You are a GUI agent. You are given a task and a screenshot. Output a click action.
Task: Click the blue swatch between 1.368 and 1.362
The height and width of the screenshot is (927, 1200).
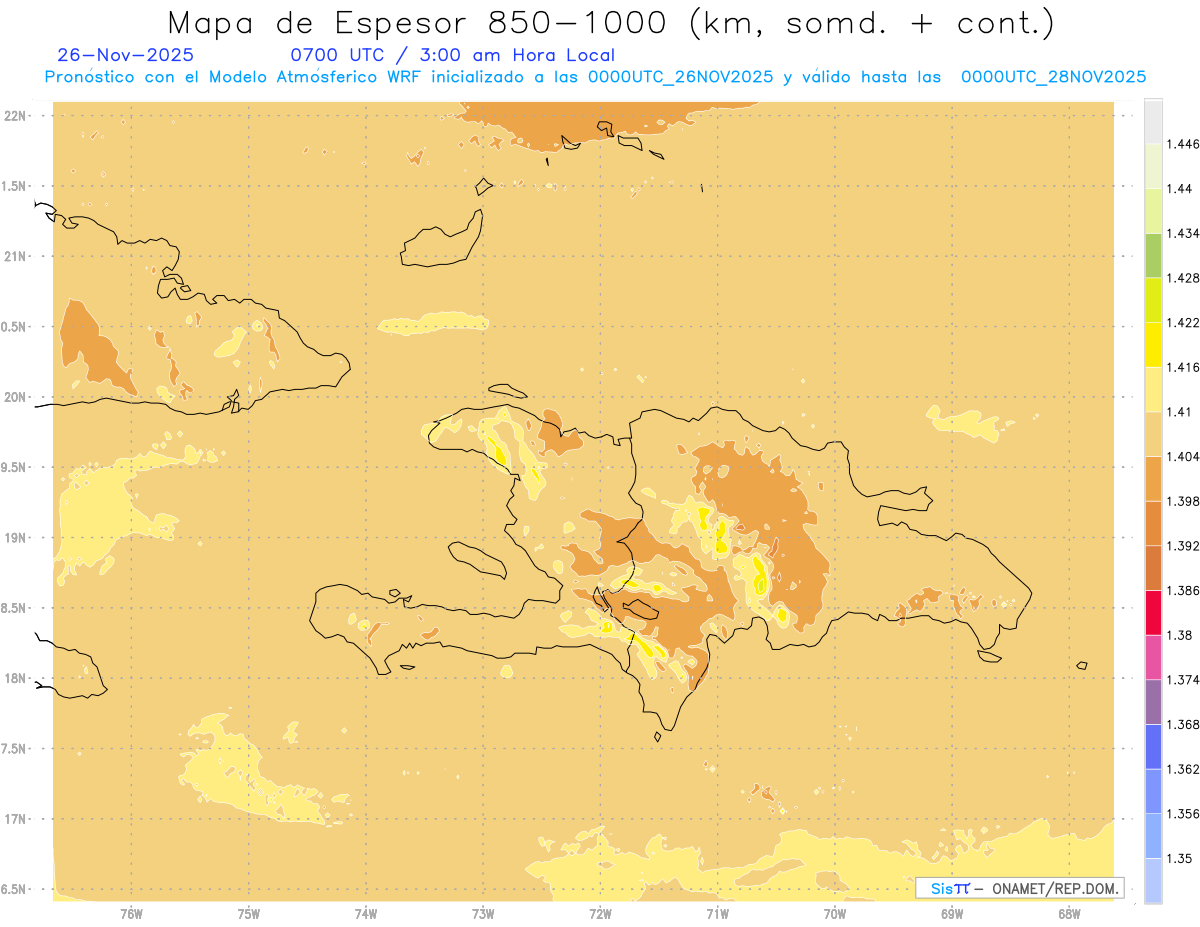pyautogui.click(x=1153, y=747)
